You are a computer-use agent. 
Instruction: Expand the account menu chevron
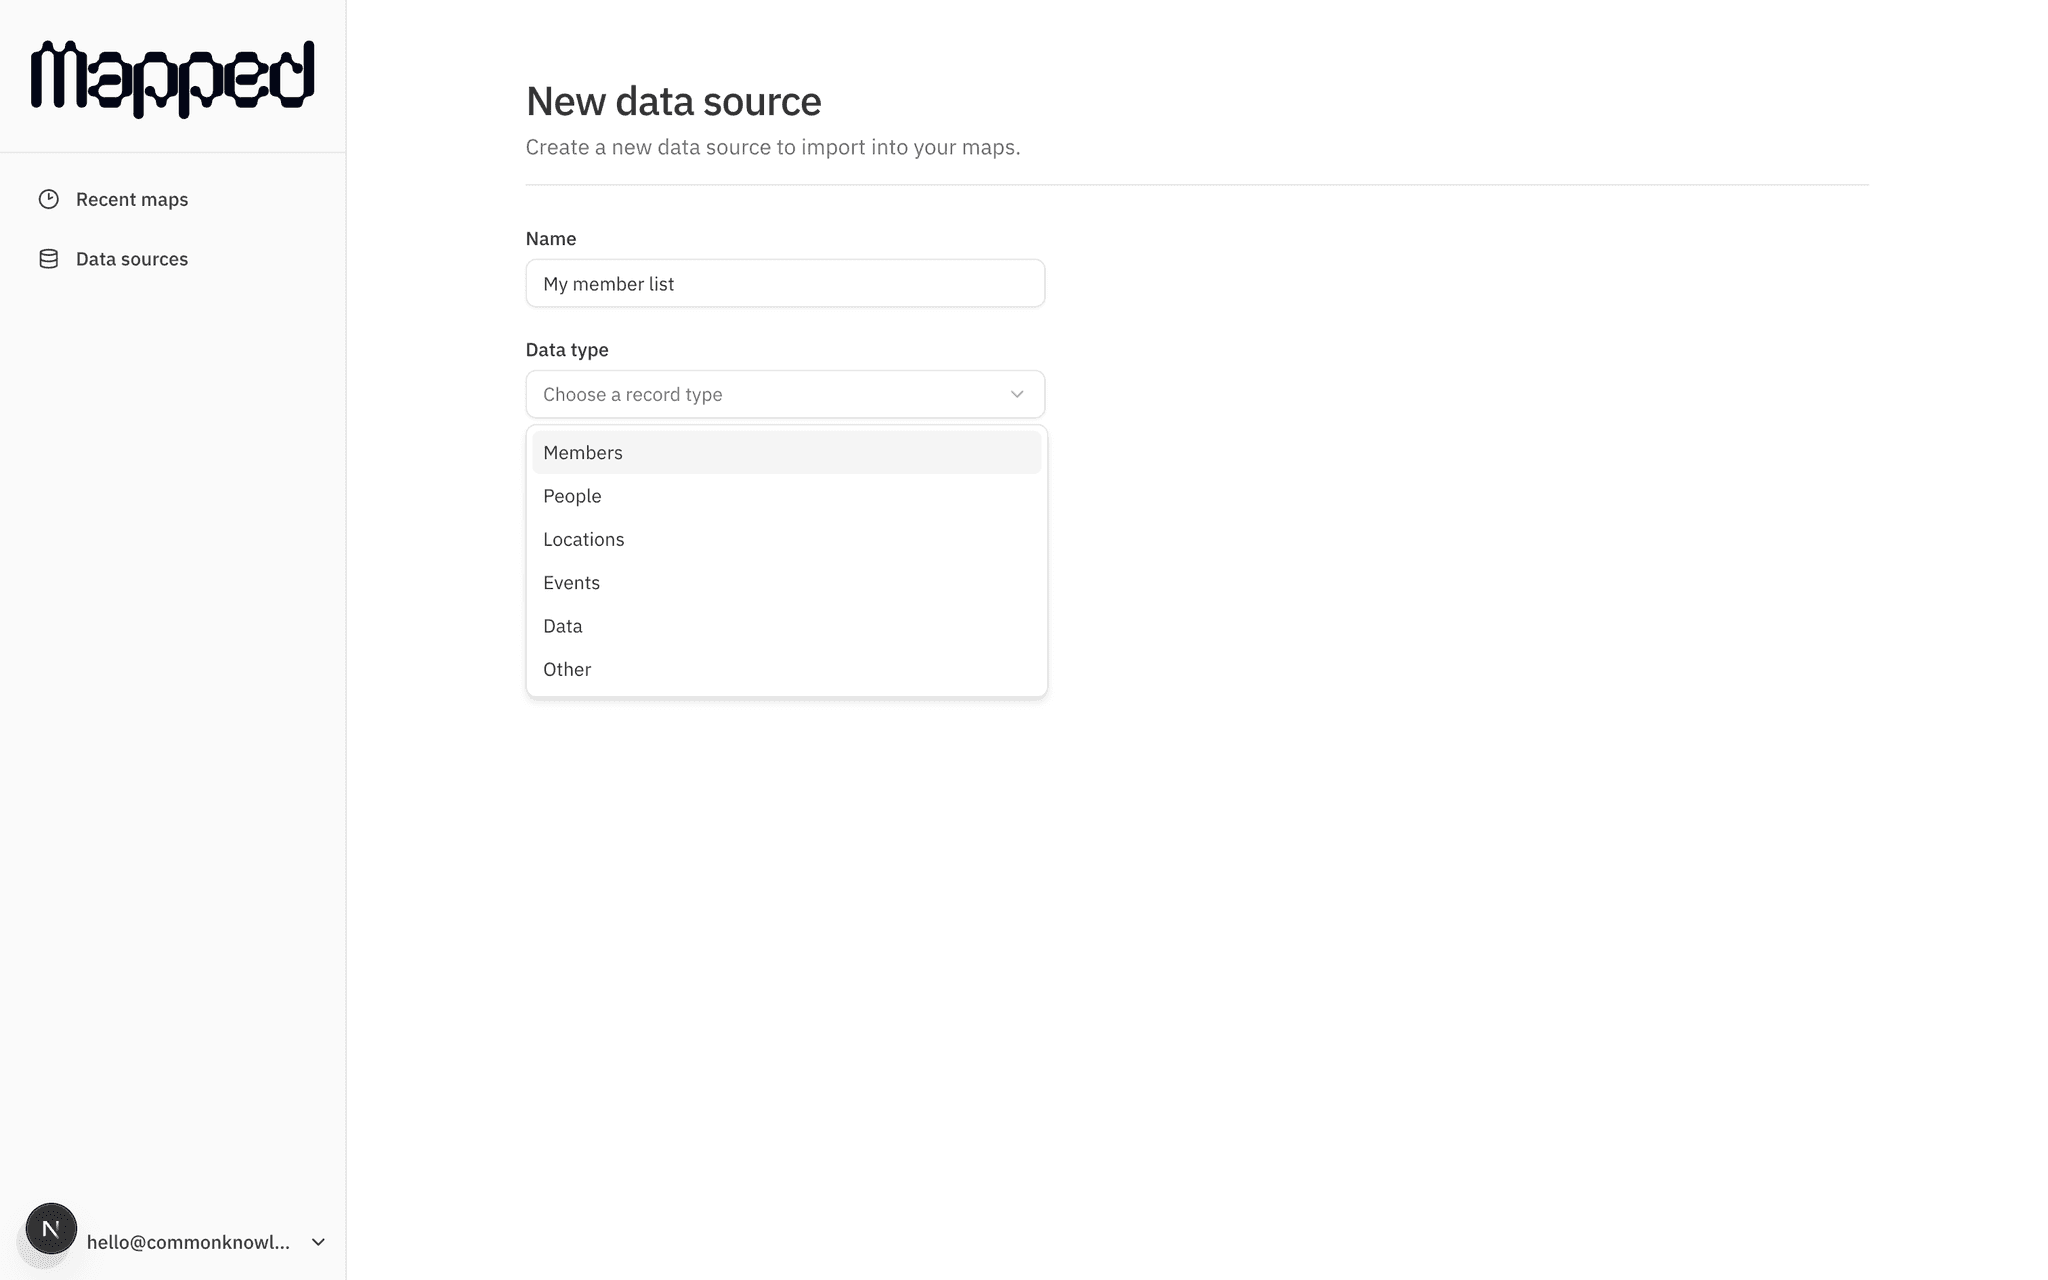pos(318,1242)
